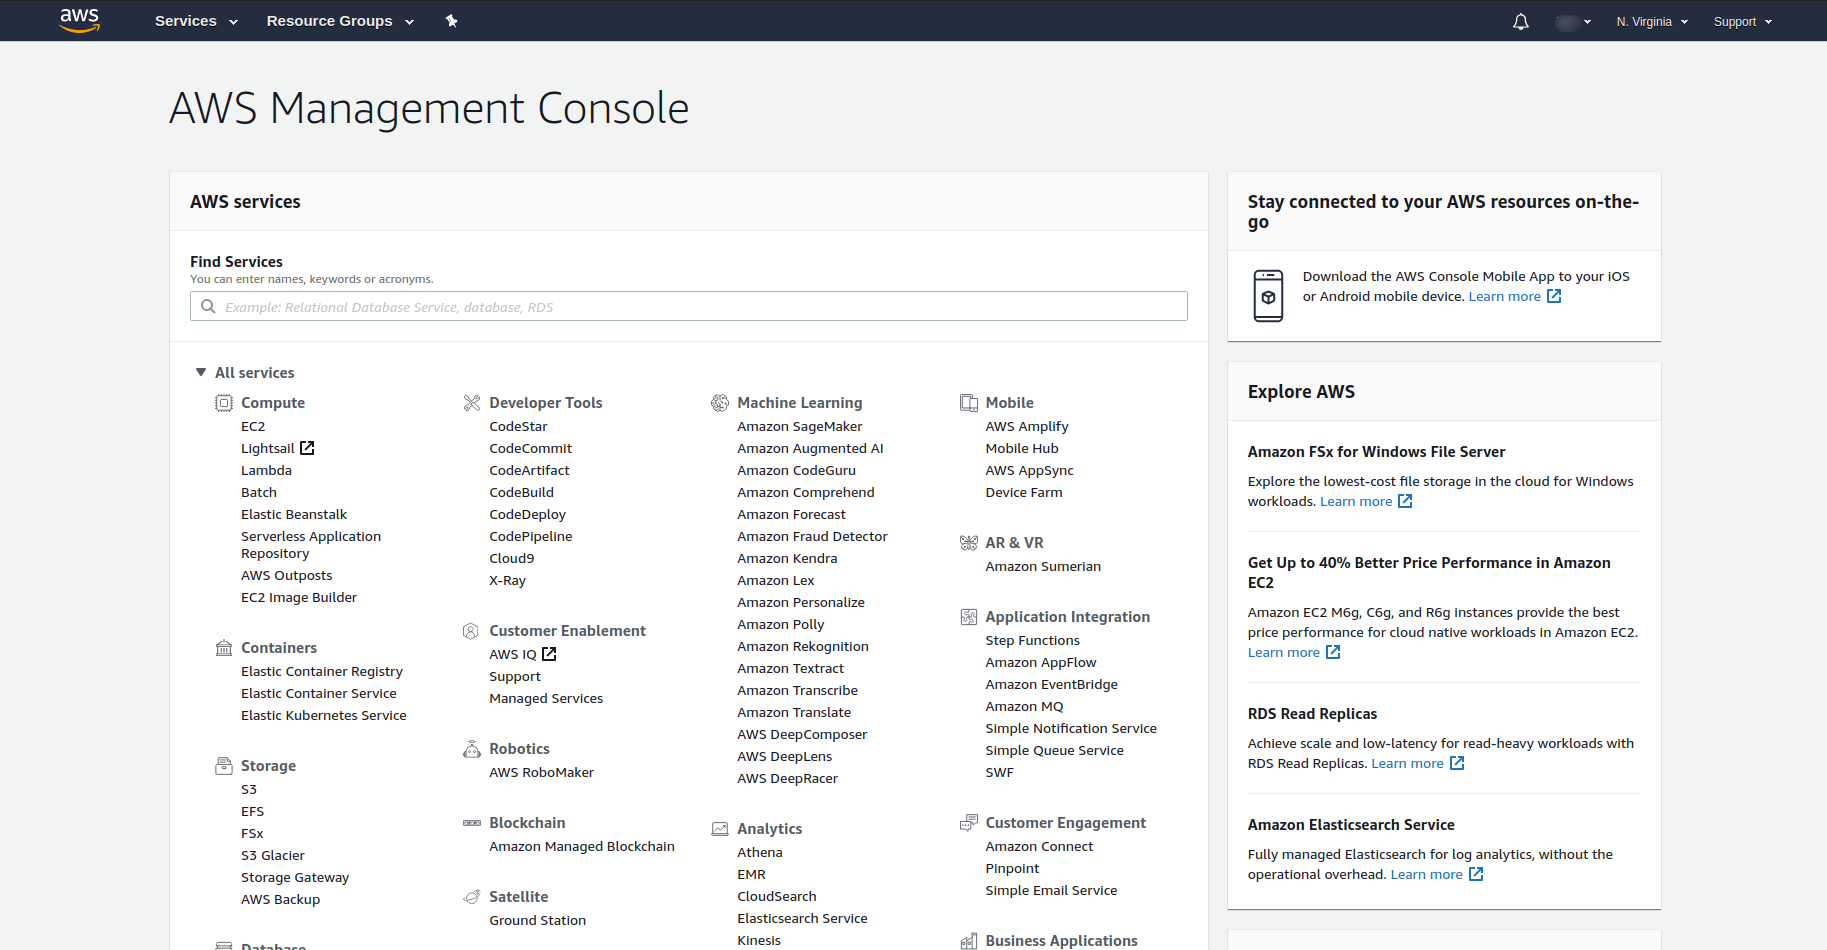Open S3 storage service

[x=249, y=790]
